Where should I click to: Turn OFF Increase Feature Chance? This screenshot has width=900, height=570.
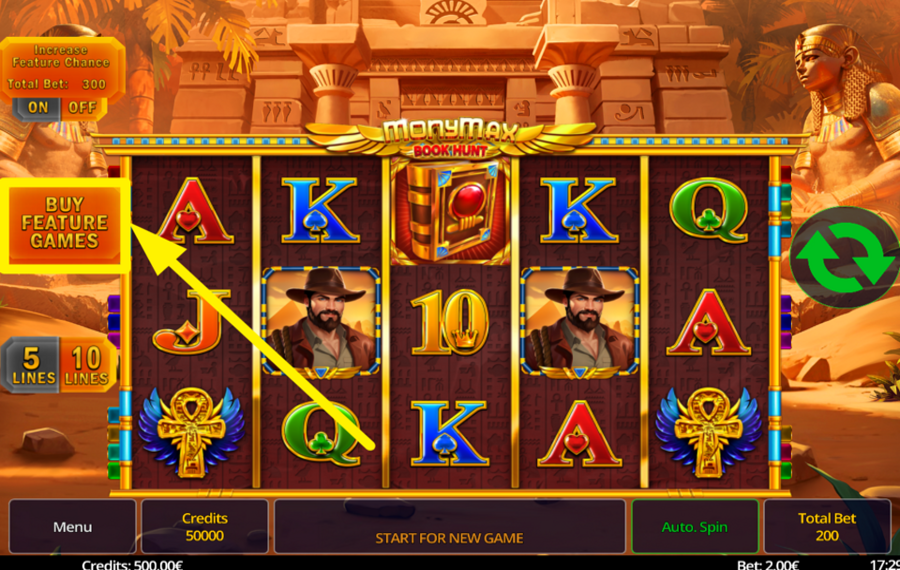coord(83,108)
